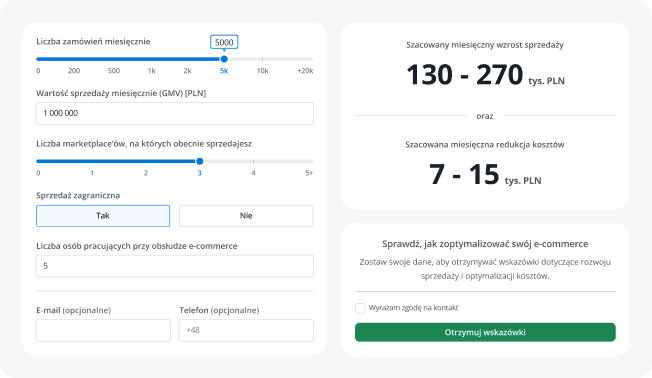Focus the e-commerce staff count field
Image resolution: width=652 pixels, height=378 pixels.
pos(175,266)
